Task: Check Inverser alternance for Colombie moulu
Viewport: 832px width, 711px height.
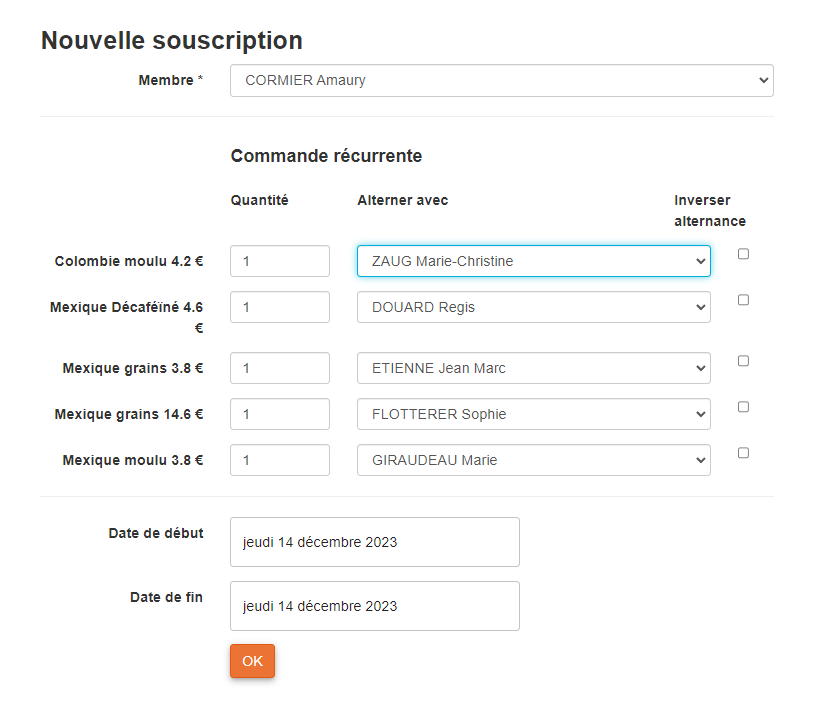Action: 743,254
